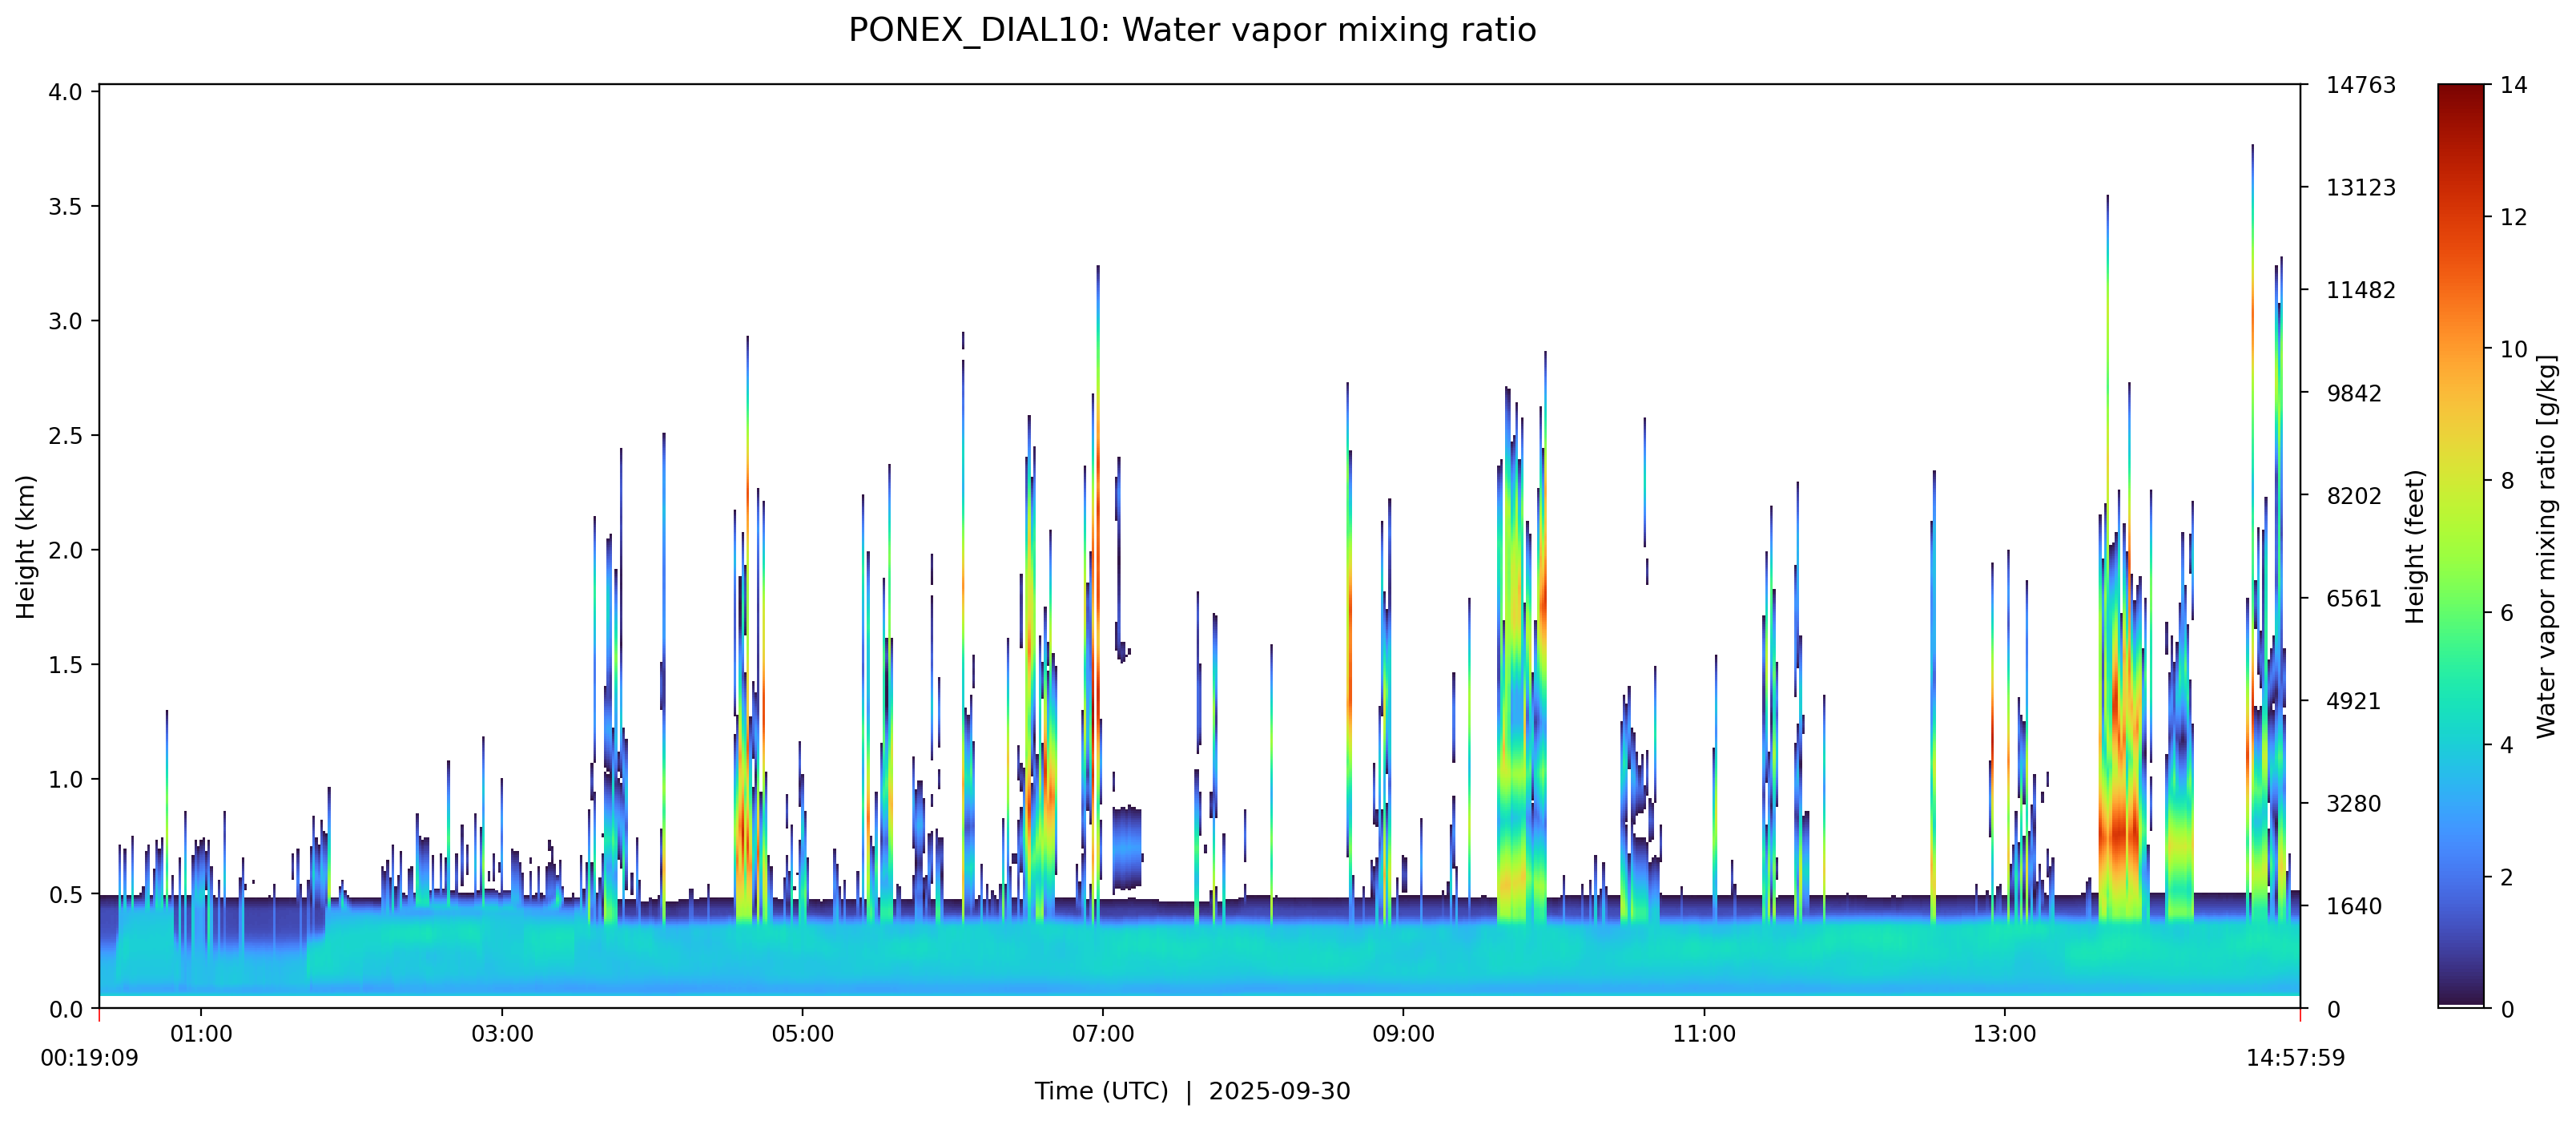Click the 03:00 time axis tick label
Screen dimensions: 2576x1121
[x=502, y=1034]
